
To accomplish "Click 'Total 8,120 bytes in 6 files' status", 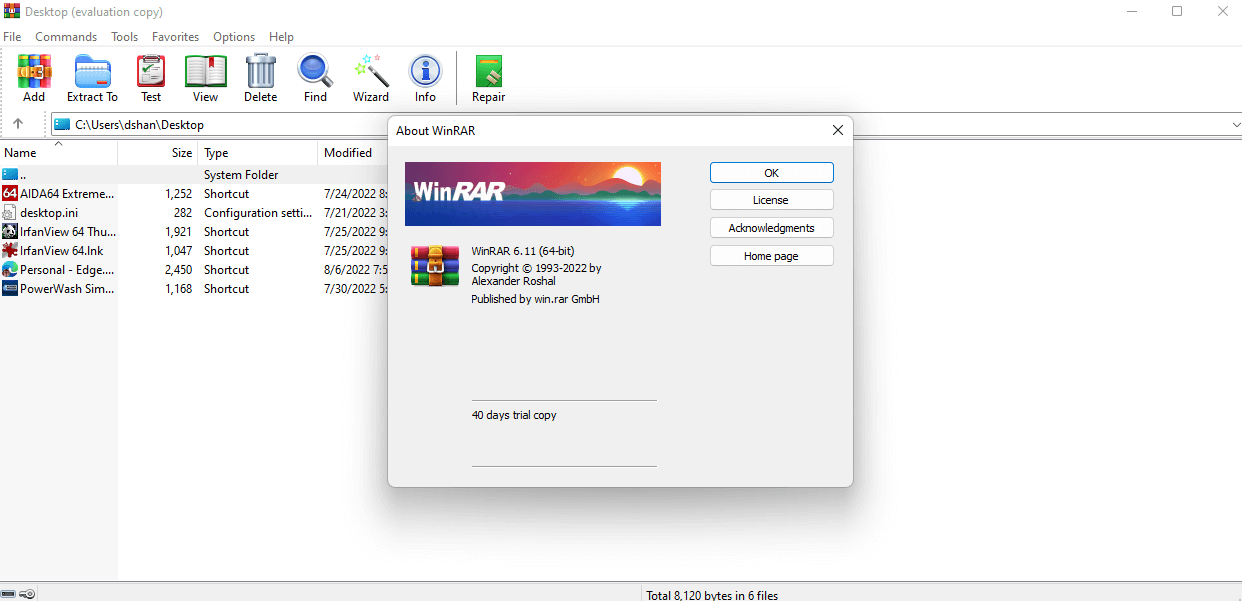I will coord(712,595).
